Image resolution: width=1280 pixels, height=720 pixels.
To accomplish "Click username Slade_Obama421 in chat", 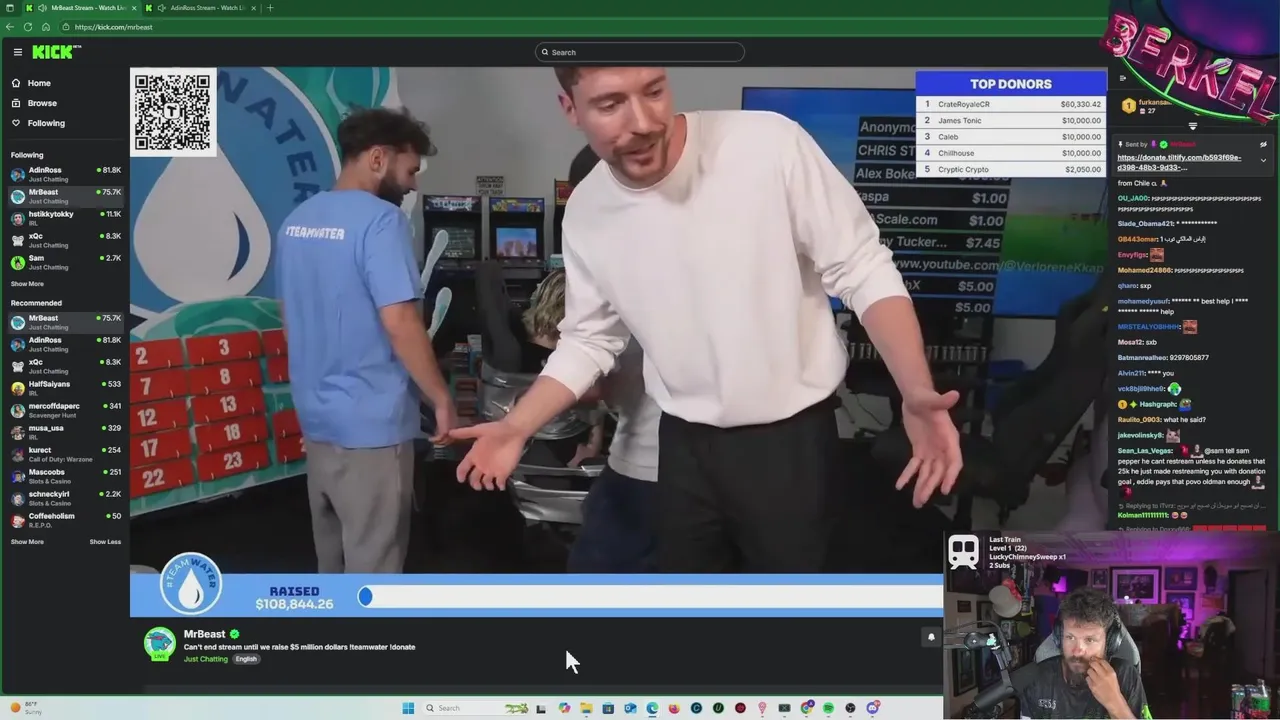I will [x=1145, y=223].
